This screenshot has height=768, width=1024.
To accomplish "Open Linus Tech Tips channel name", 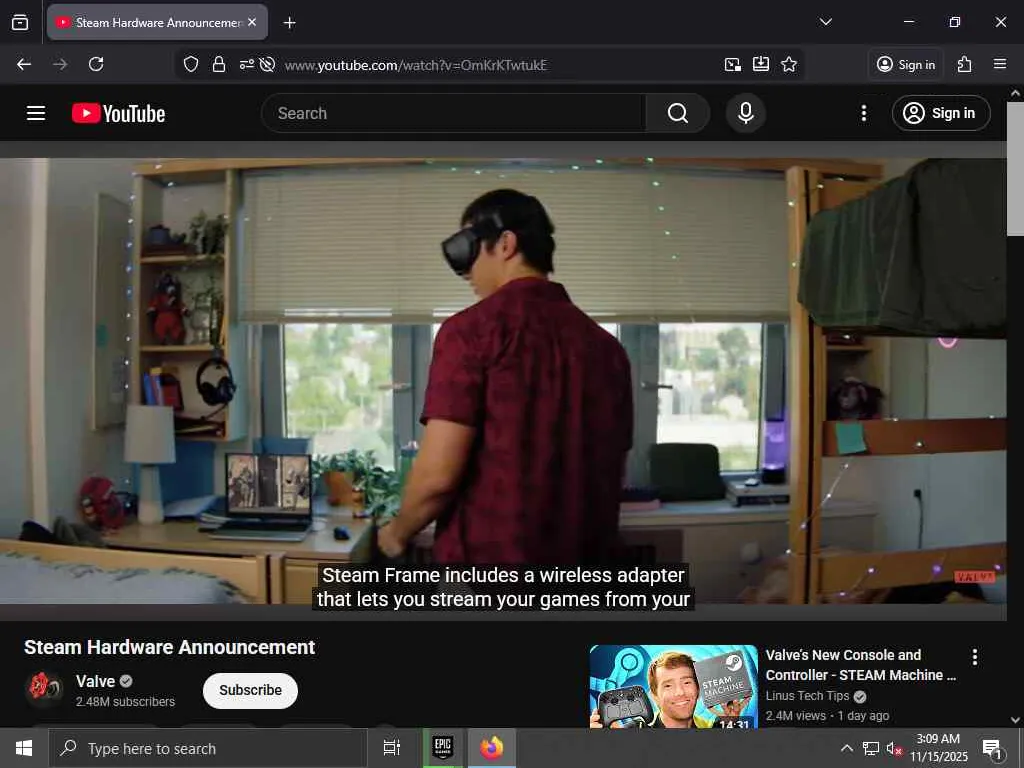I will (807, 696).
